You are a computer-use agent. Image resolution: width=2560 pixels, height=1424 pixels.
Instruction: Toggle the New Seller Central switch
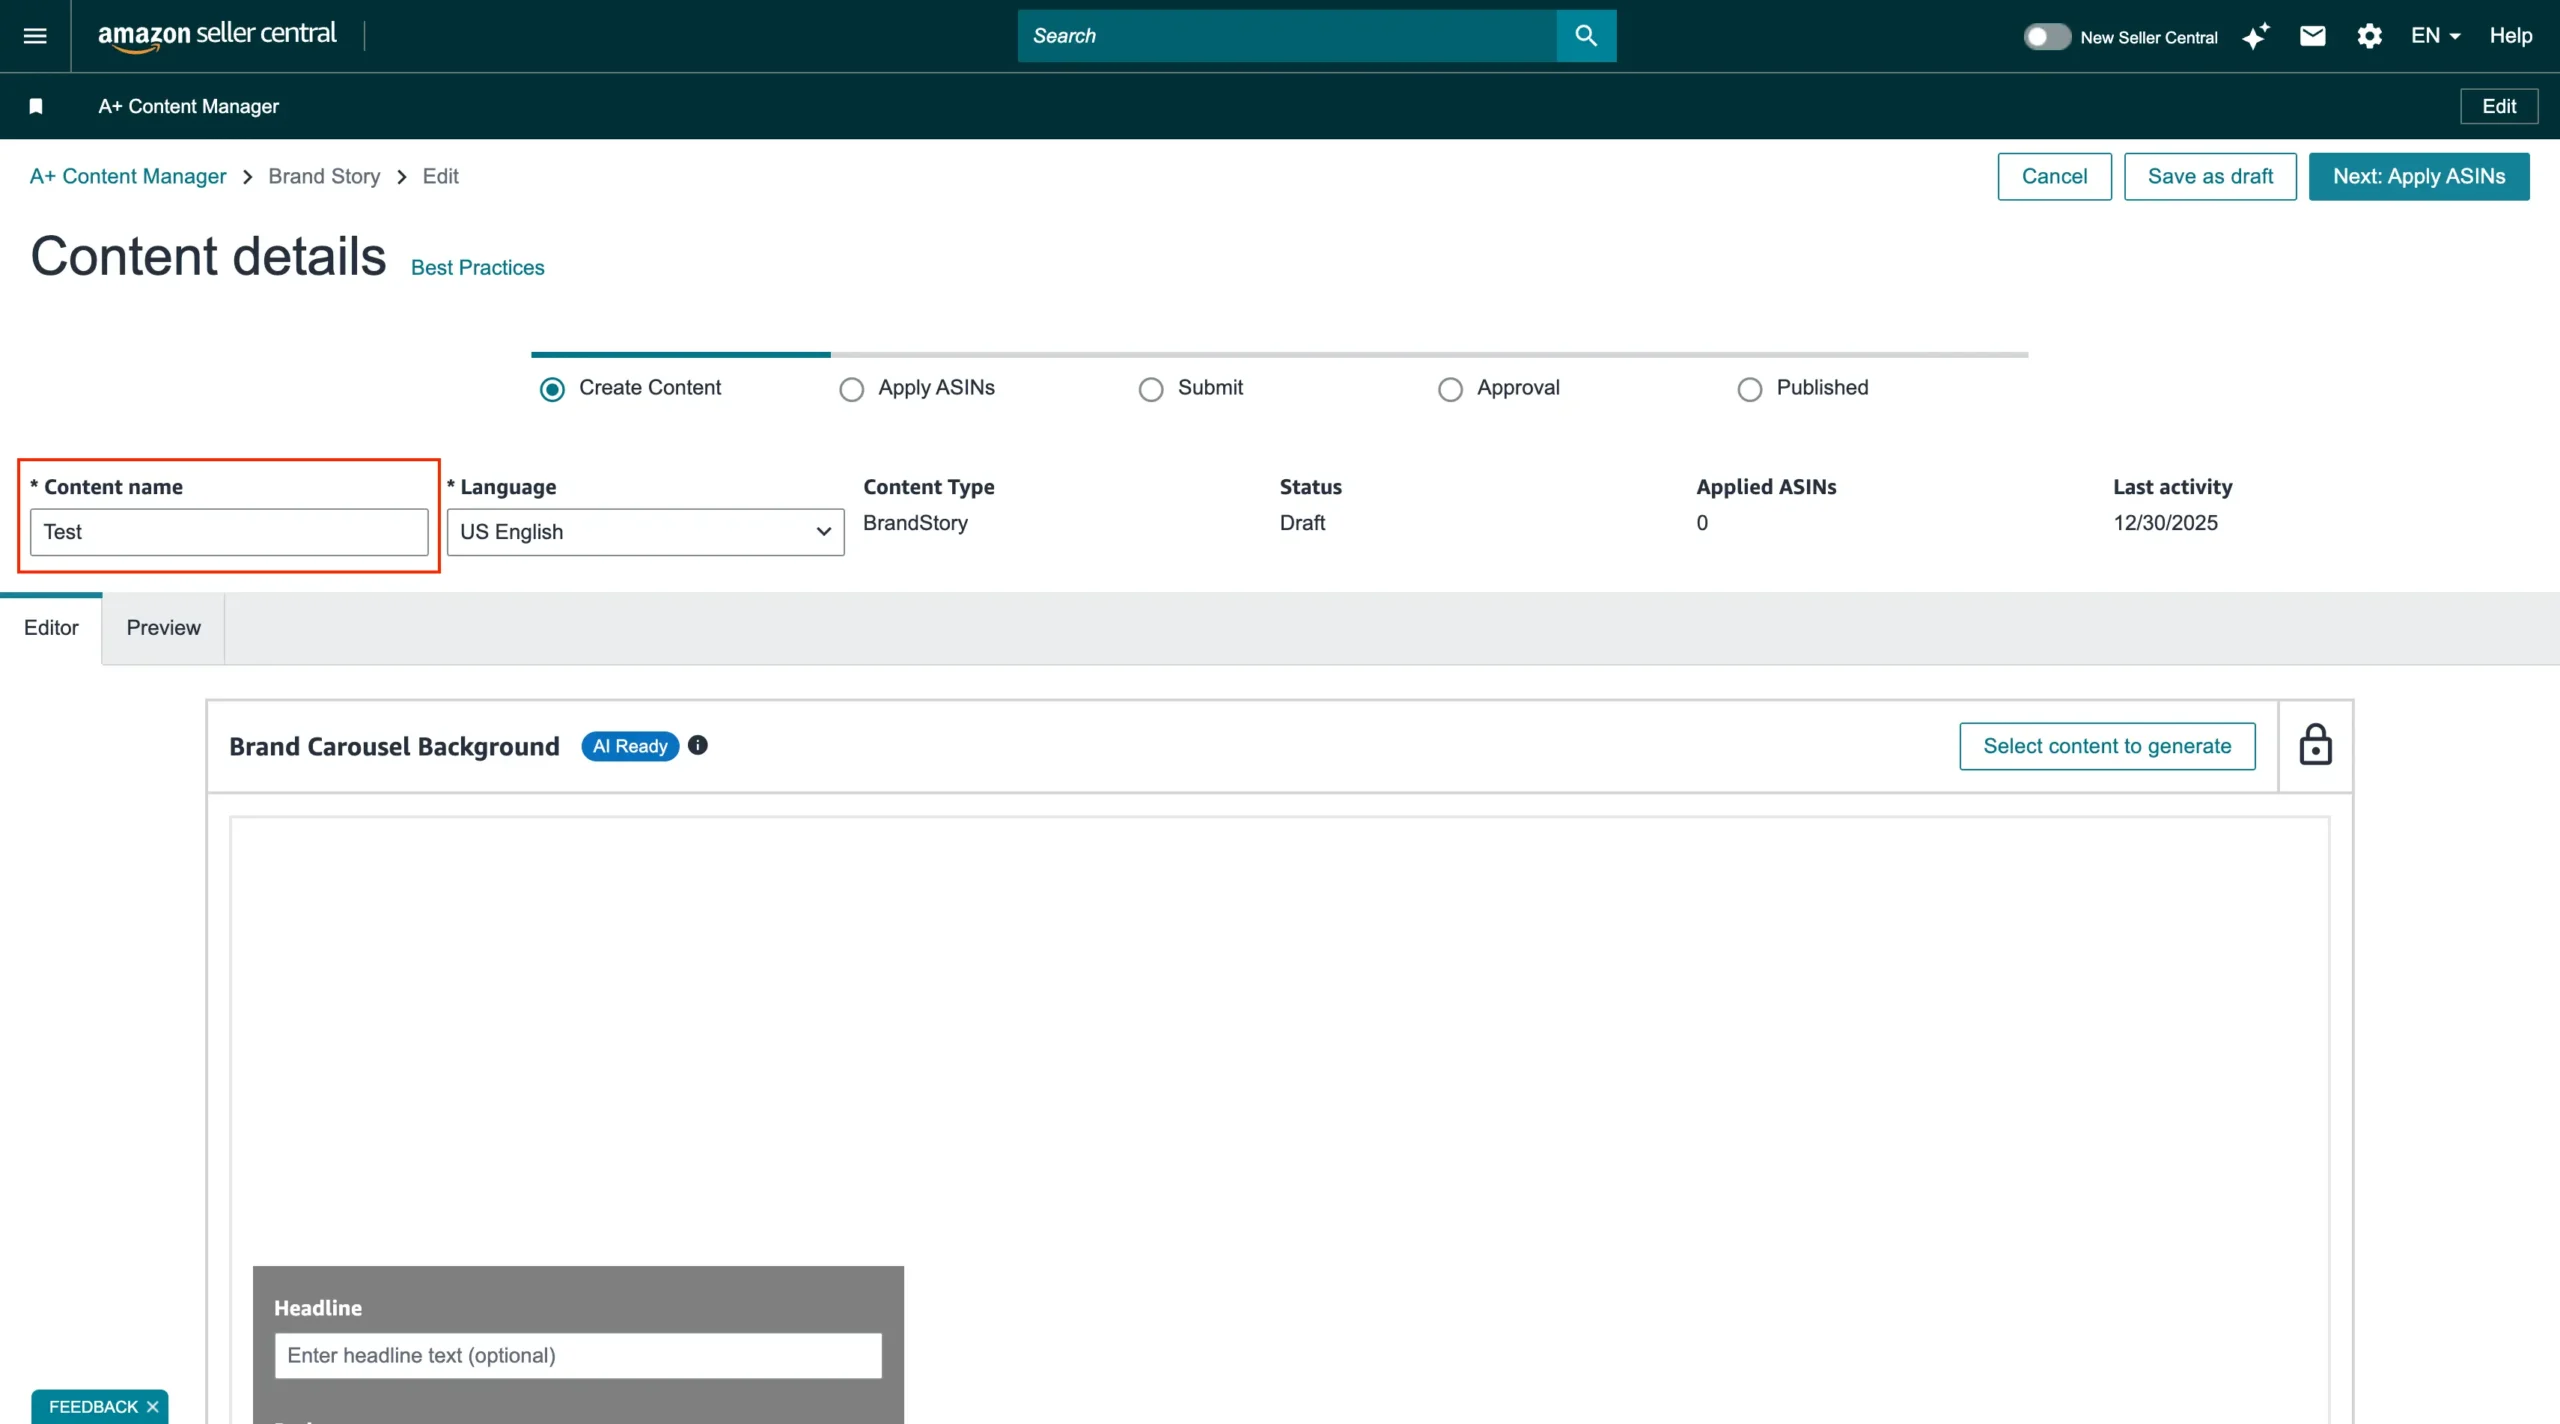click(2046, 37)
